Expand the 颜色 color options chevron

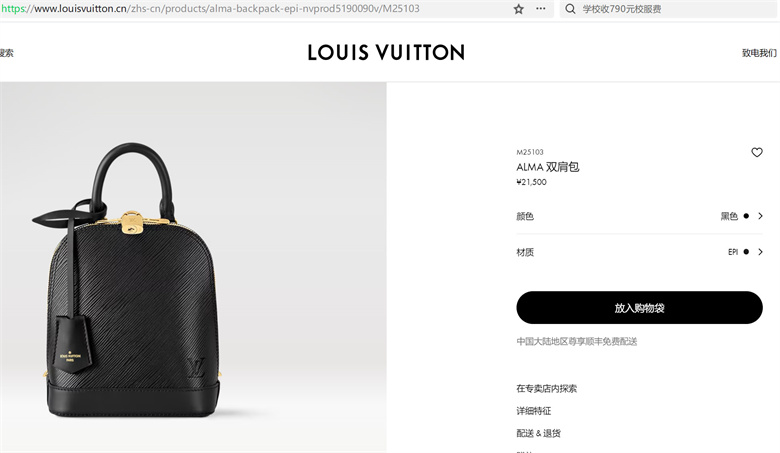coord(760,216)
